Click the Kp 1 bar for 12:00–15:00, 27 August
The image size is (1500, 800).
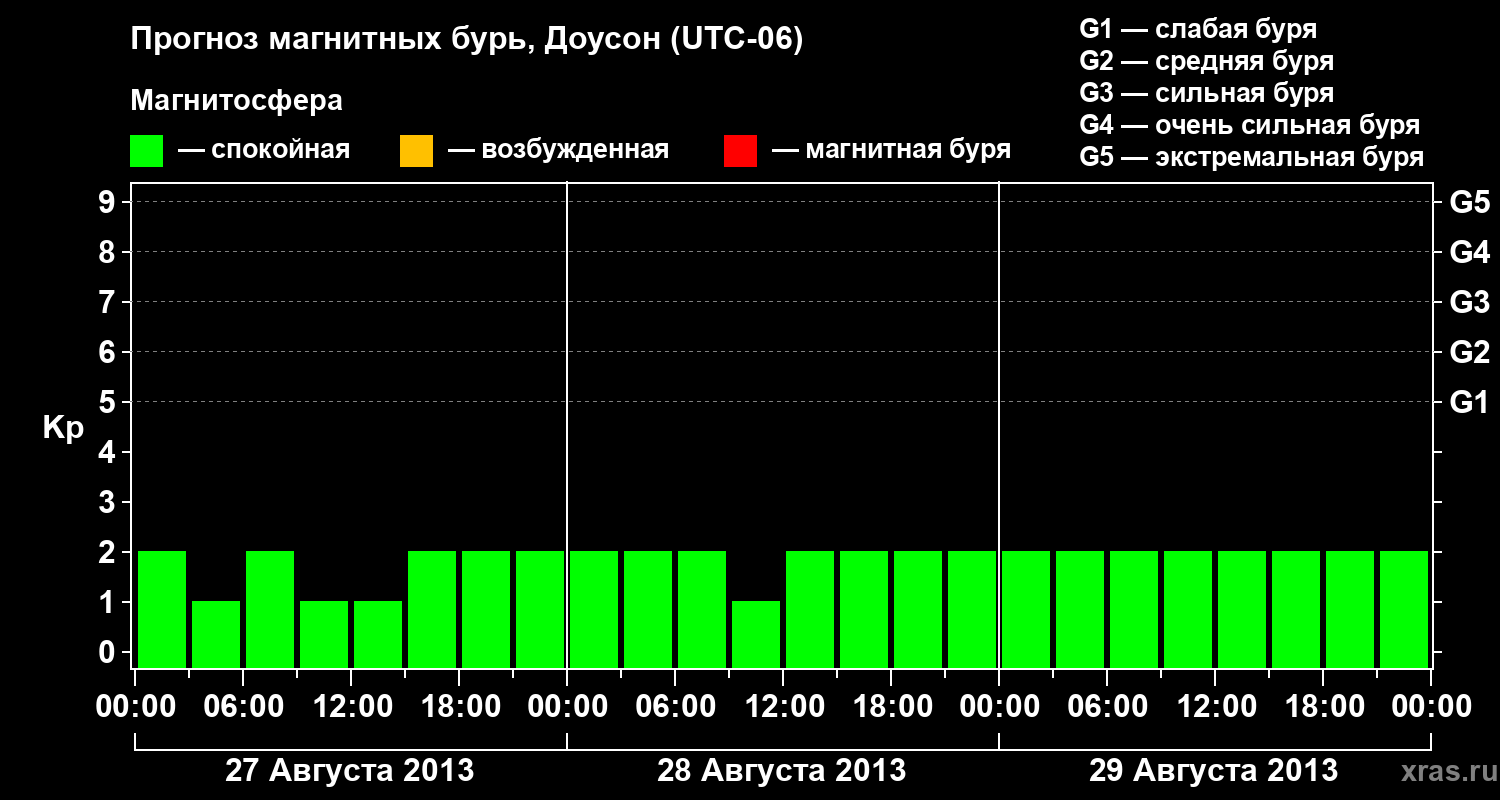pos(378,634)
